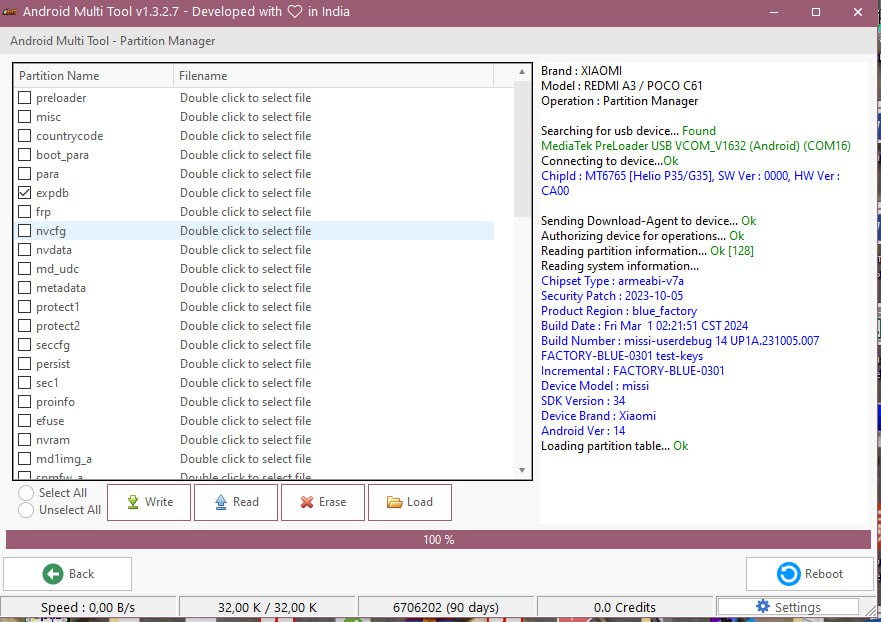Check the proinfo partition checkbox
Image resolution: width=881 pixels, height=622 pixels.
pos(24,402)
